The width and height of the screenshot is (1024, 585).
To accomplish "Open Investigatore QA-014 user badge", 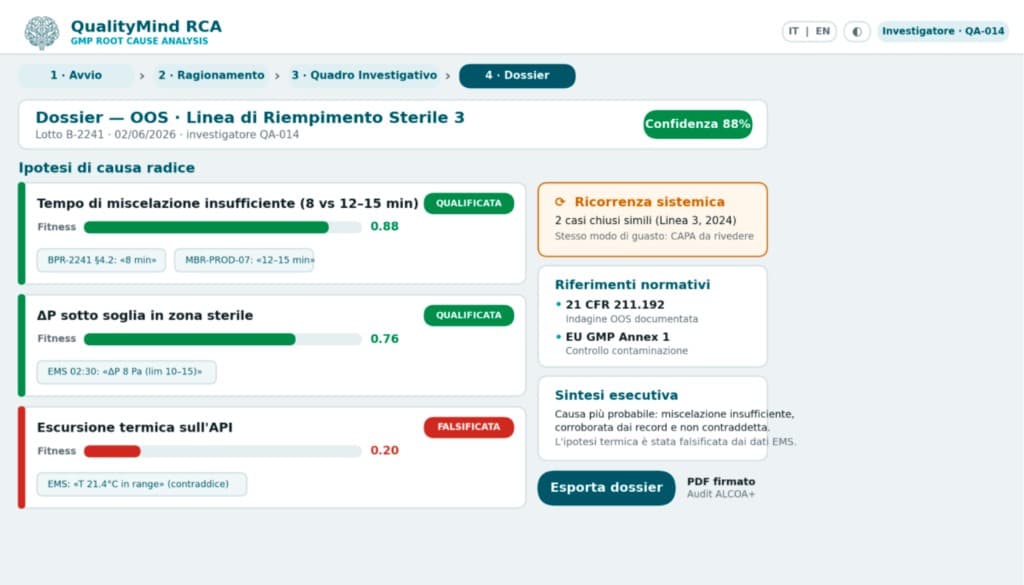I will (943, 31).
